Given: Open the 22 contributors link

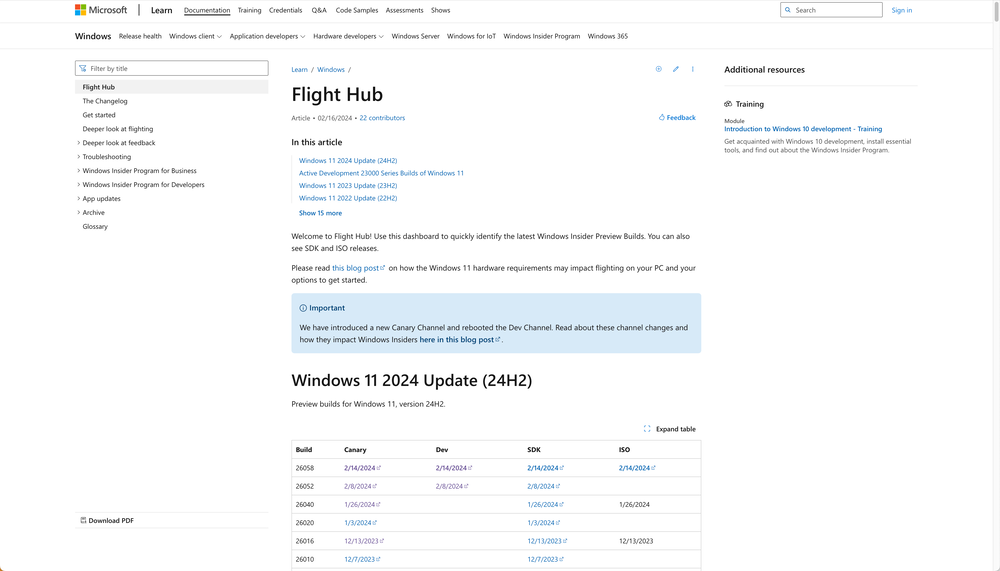Looking at the screenshot, I should 382,118.
